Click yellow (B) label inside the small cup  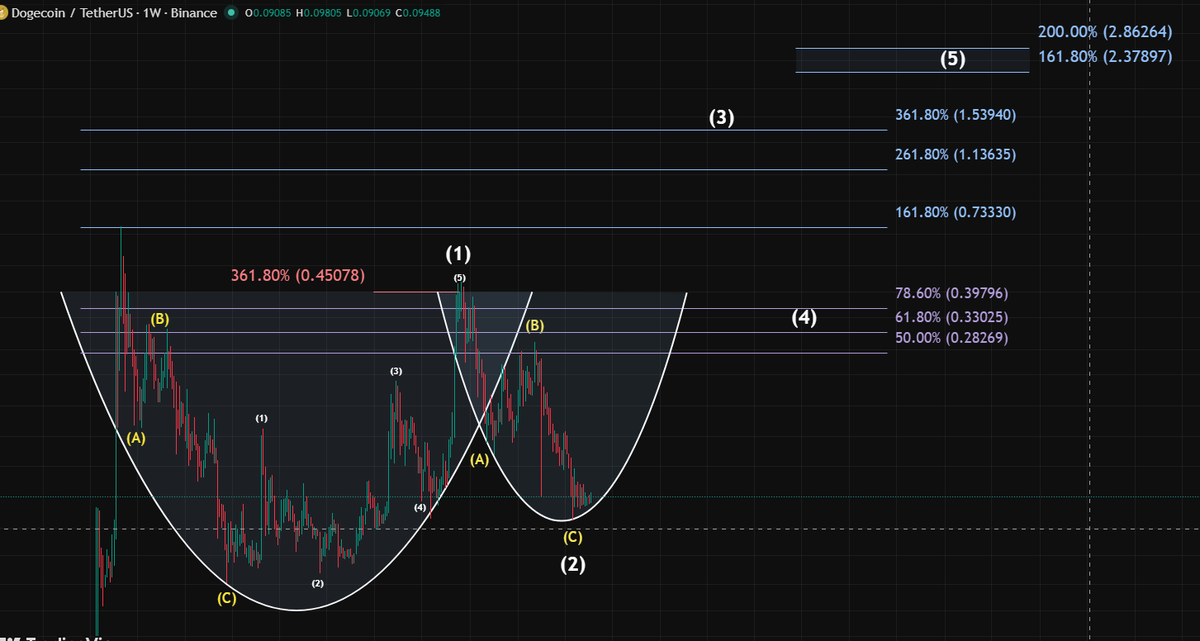tap(535, 326)
